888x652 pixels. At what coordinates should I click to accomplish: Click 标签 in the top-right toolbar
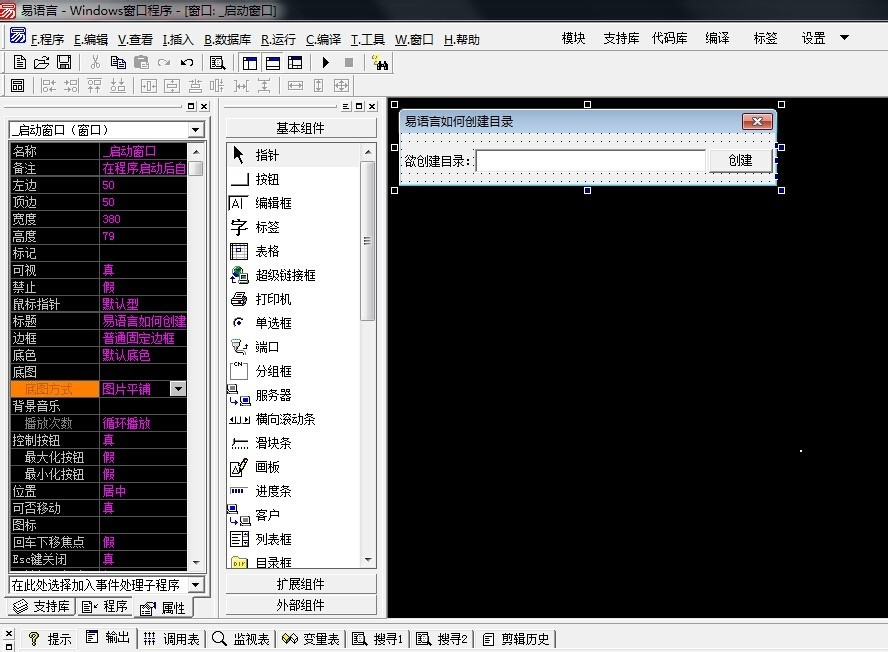765,38
